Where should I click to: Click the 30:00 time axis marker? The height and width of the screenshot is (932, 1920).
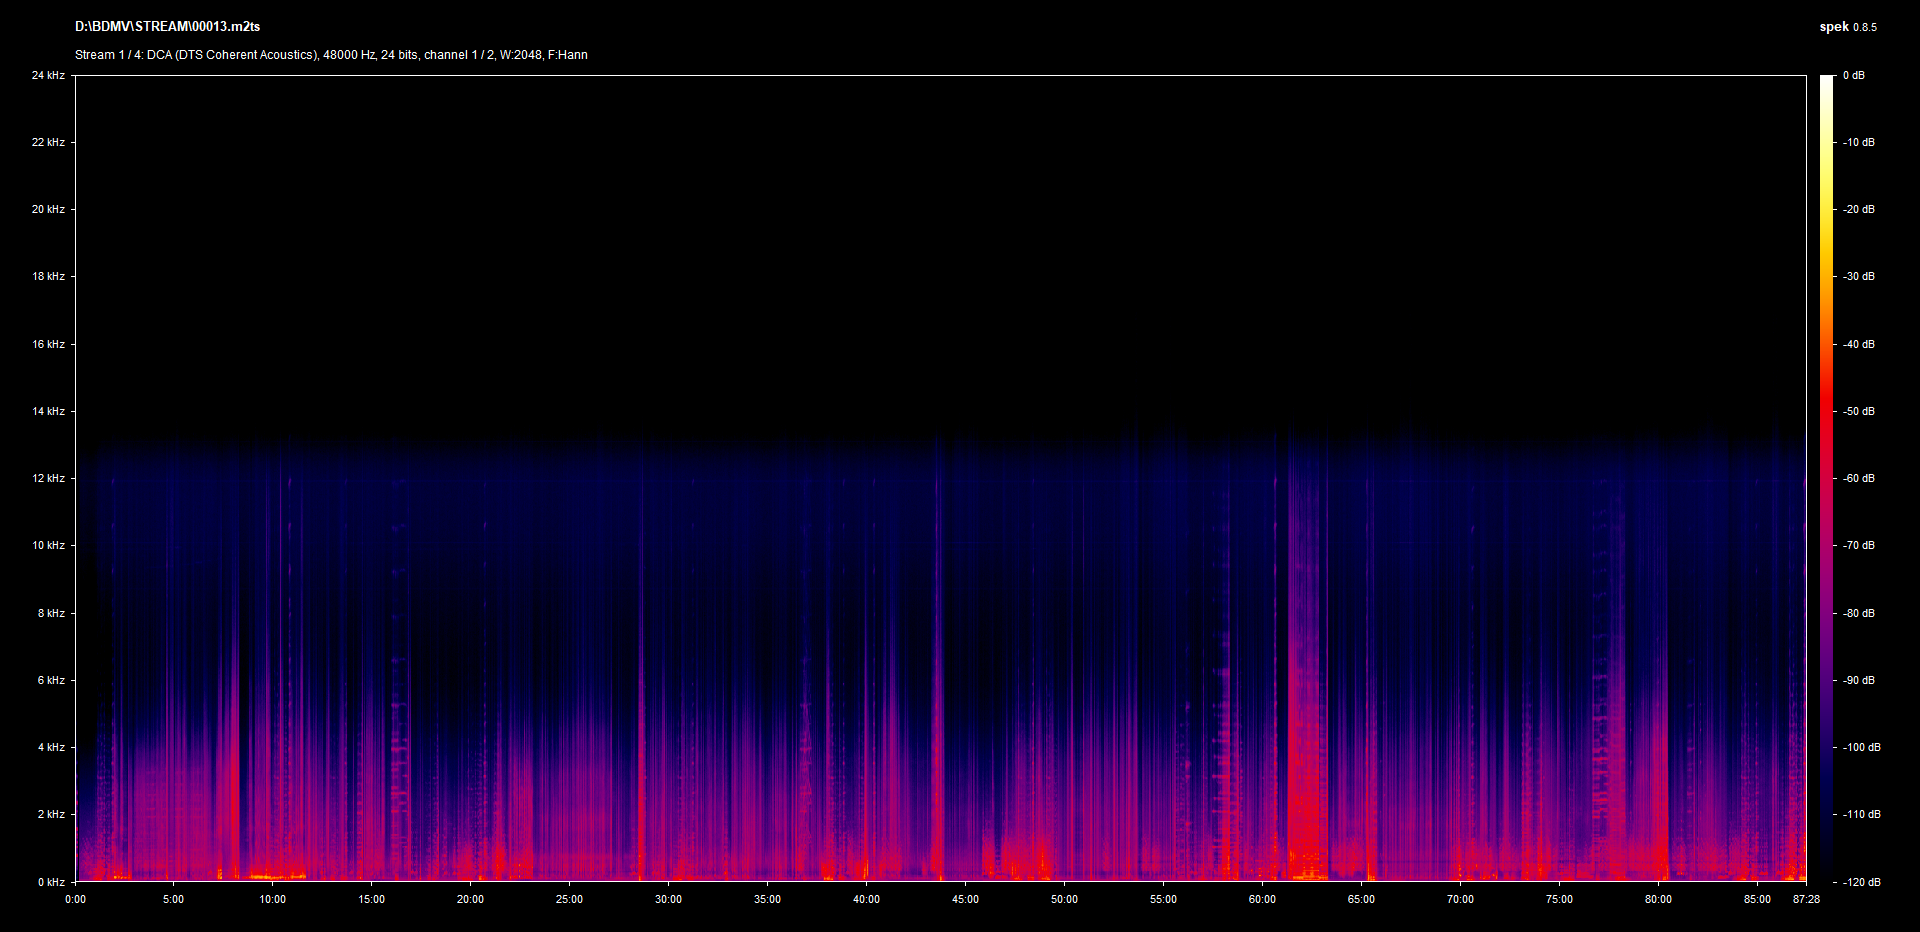click(x=668, y=900)
